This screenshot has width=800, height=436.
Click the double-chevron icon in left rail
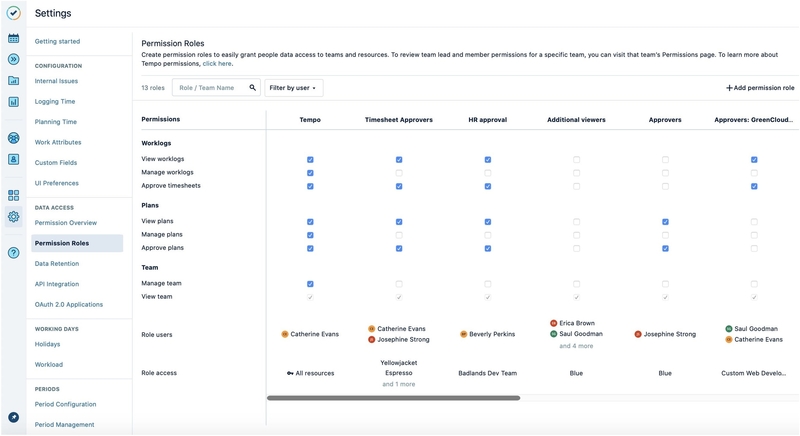[13, 59]
